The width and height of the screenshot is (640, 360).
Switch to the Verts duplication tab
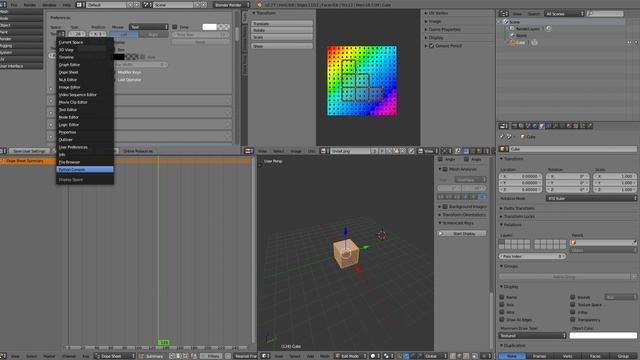point(567,356)
